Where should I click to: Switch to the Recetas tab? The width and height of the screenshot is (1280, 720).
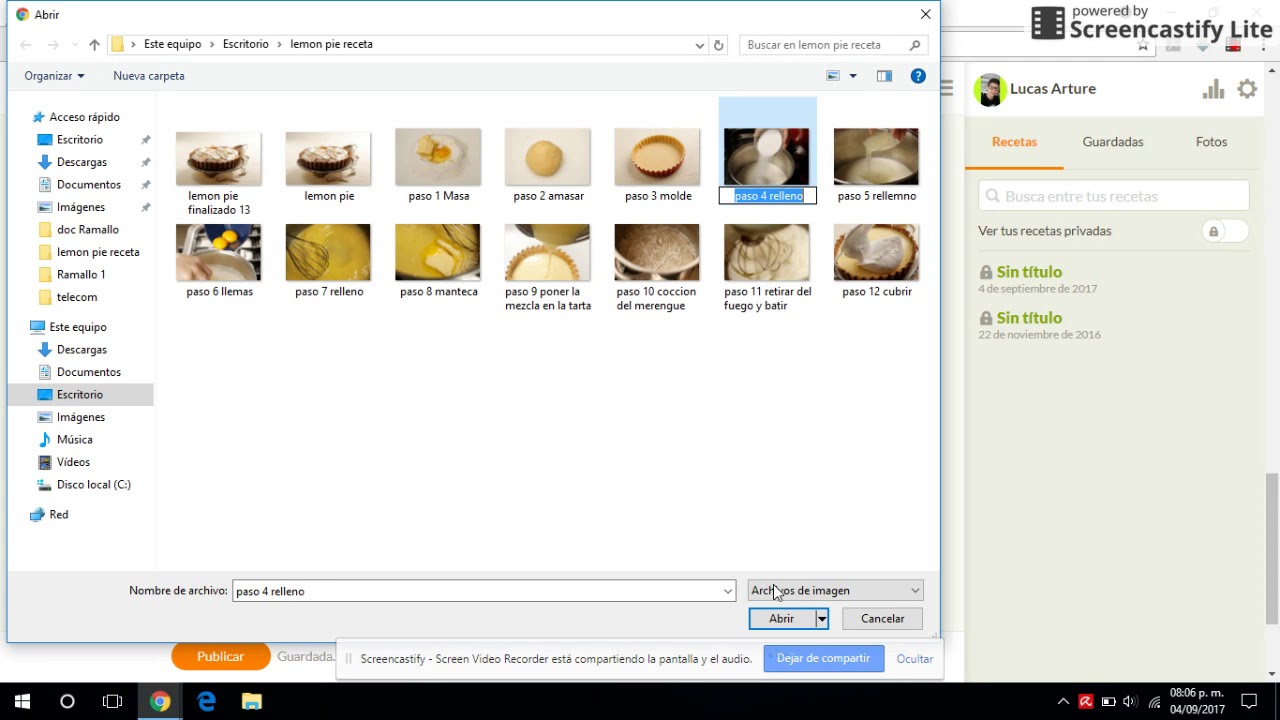(1014, 142)
